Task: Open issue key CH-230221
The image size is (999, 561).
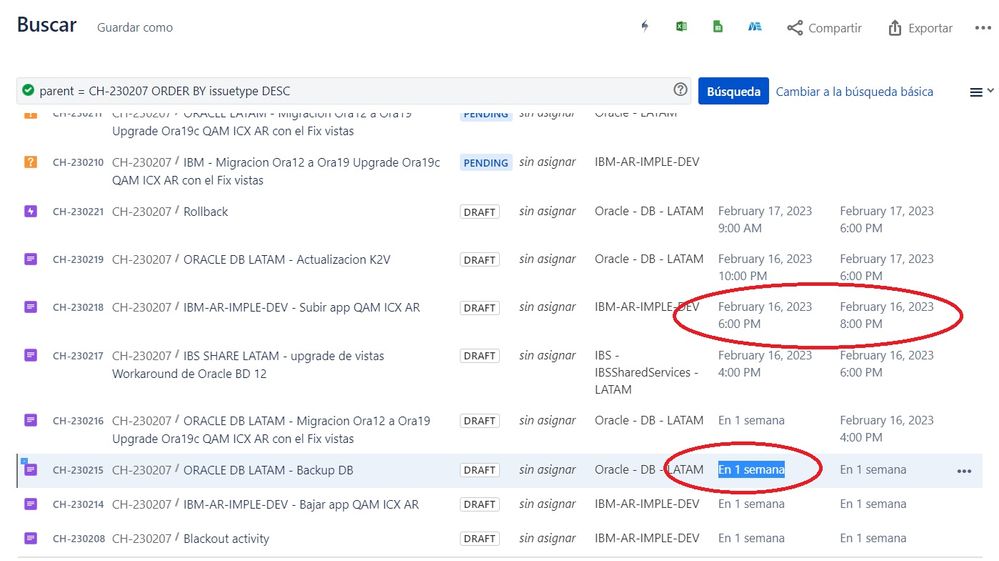Action: (78, 211)
